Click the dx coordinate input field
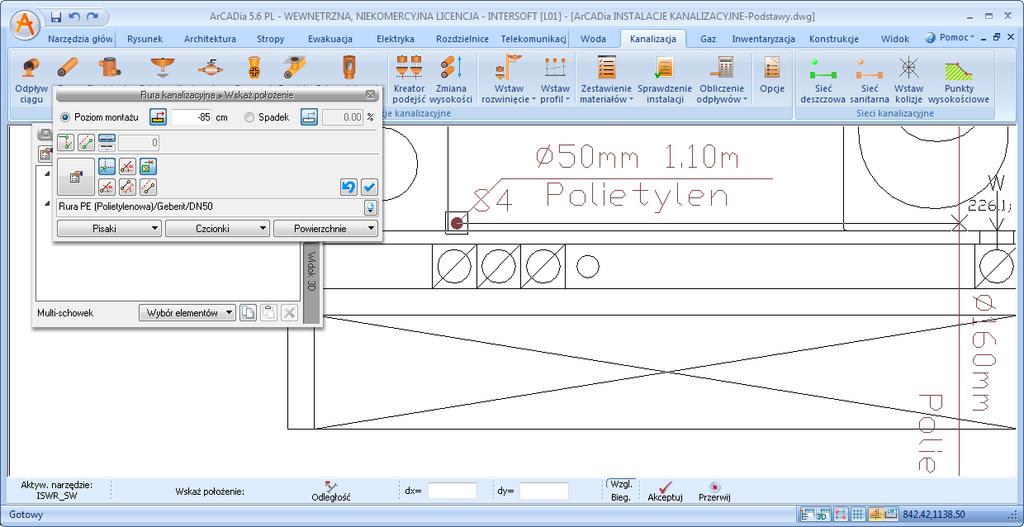This screenshot has height=527, width=1024. pyautogui.click(x=453, y=491)
